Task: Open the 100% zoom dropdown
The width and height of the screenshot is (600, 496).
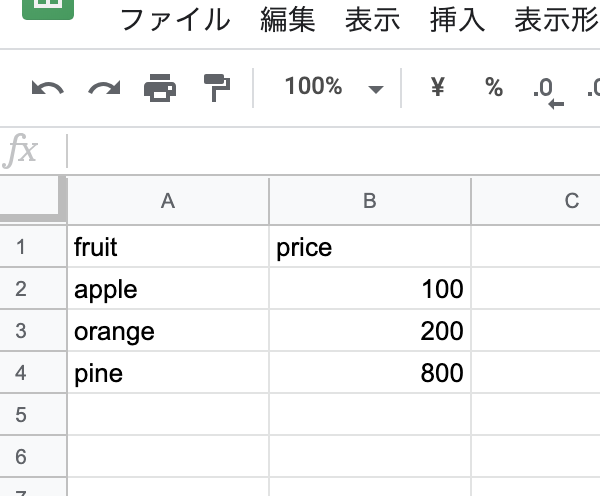Action: [x=333, y=87]
